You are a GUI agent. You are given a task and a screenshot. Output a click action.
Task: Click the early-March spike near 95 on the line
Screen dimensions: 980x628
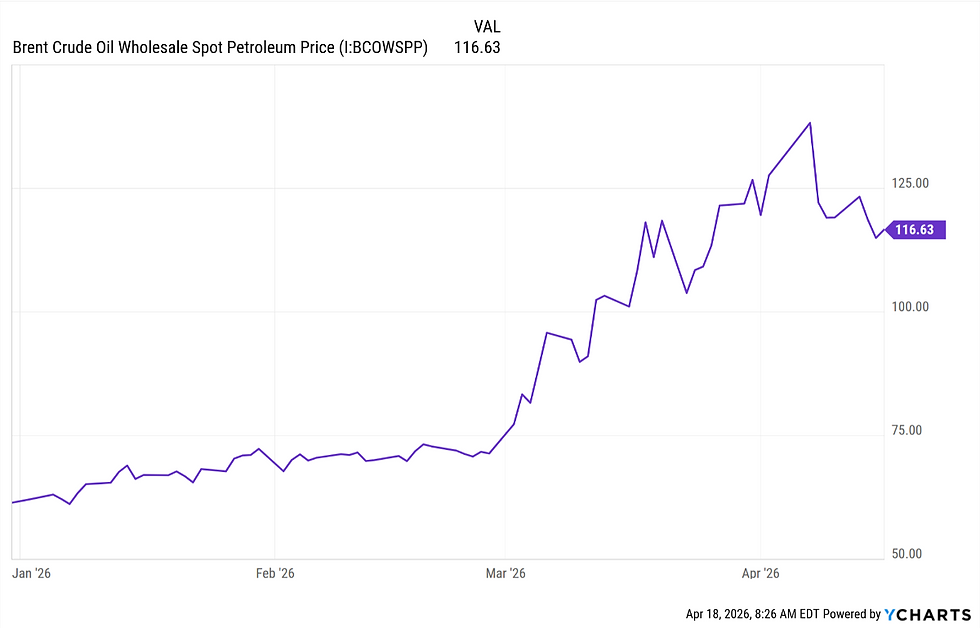[x=546, y=332]
